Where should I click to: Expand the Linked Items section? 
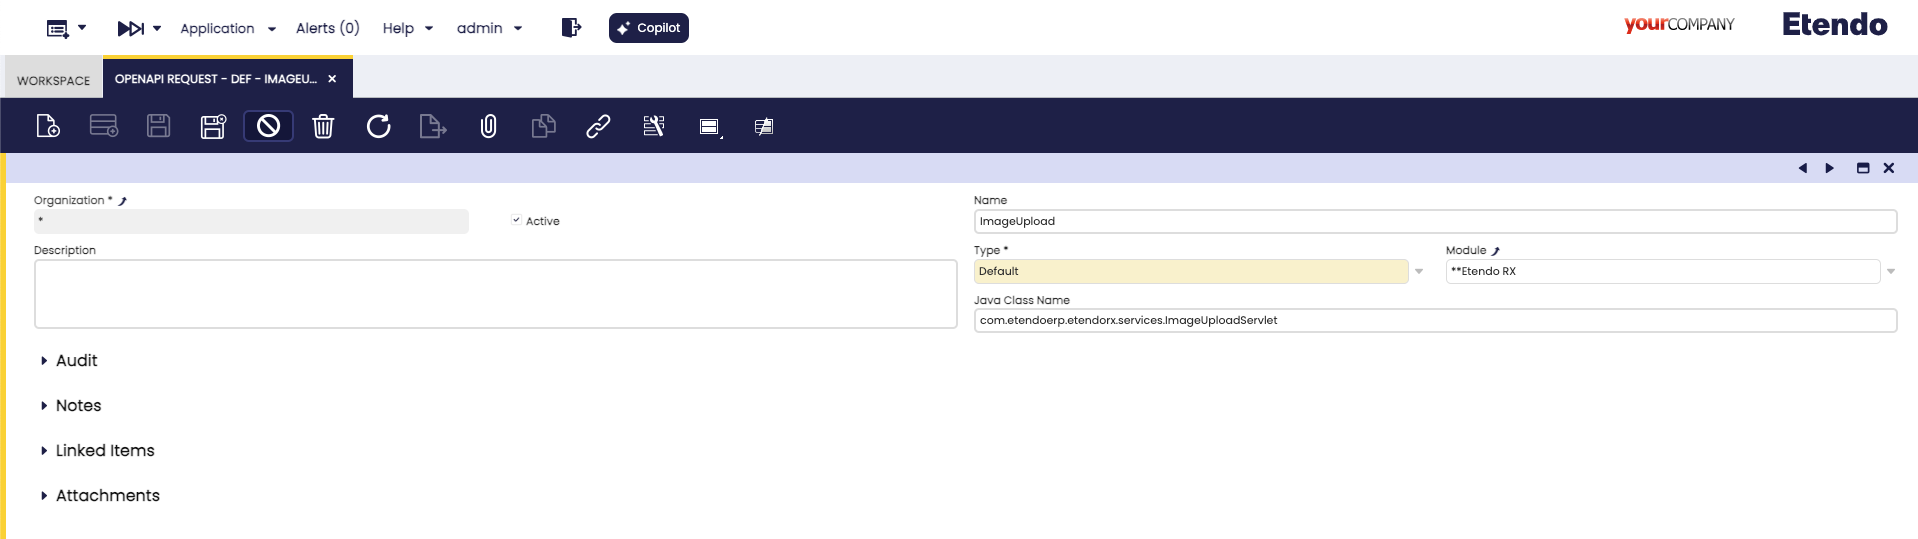97,450
